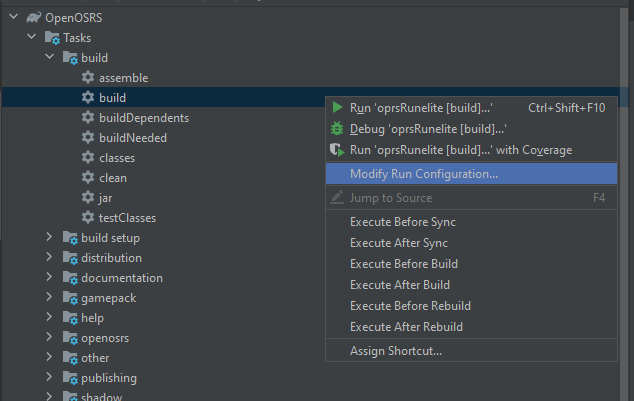Click the OpenOSRS Gradle elephant icon
This screenshot has width=634, height=401.
pos(34,17)
